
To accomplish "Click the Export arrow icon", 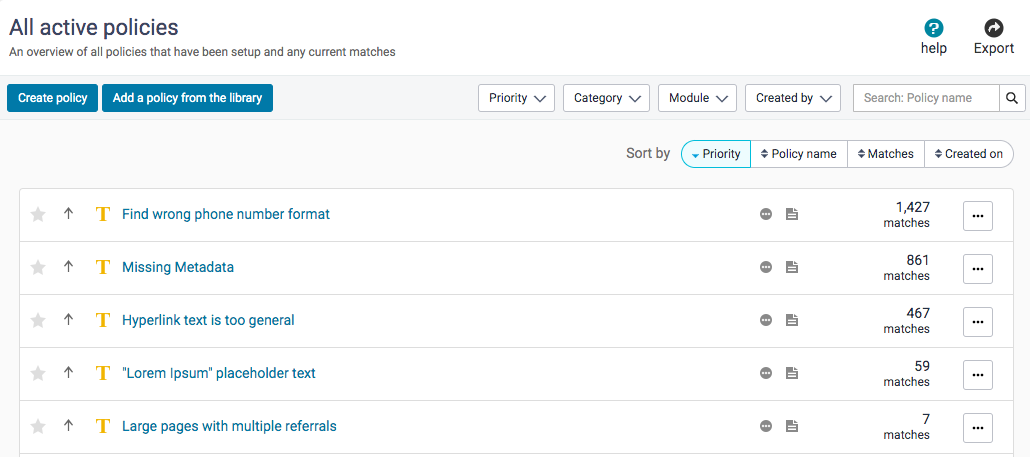I will tap(993, 28).
